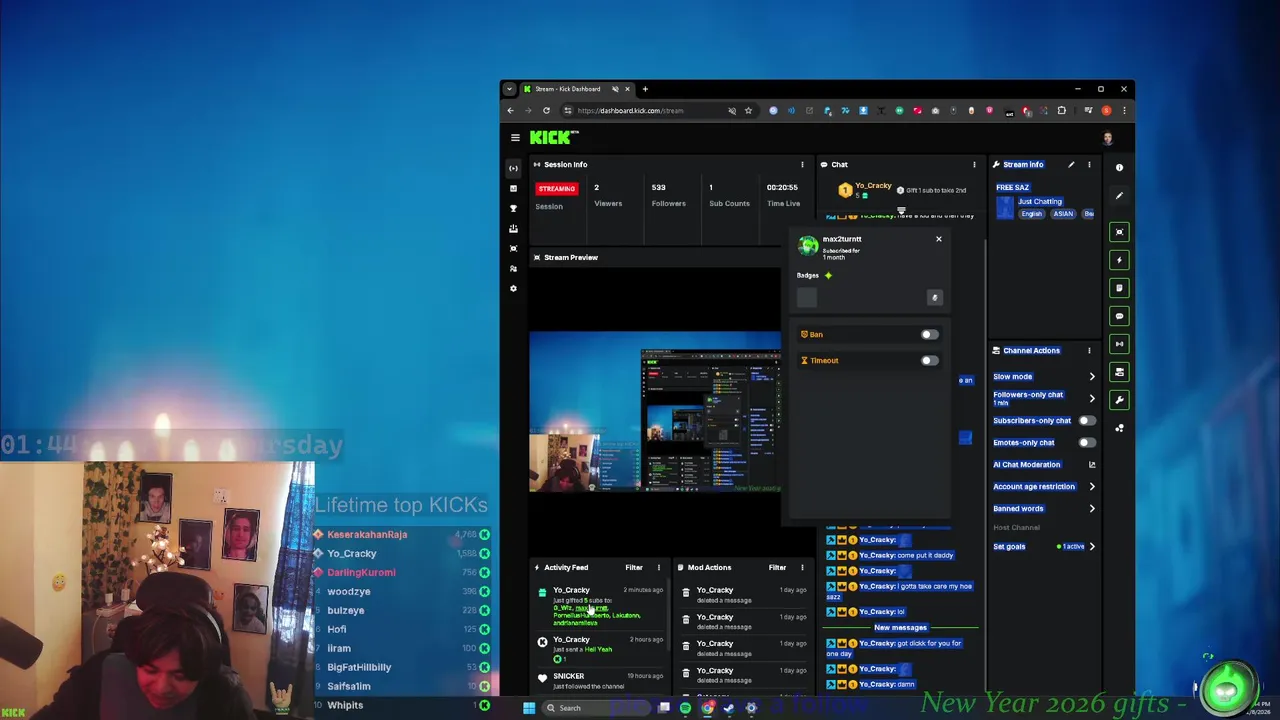
Task: Open browser extensions puzzle icon
Action: pyautogui.click(x=1061, y=110)
